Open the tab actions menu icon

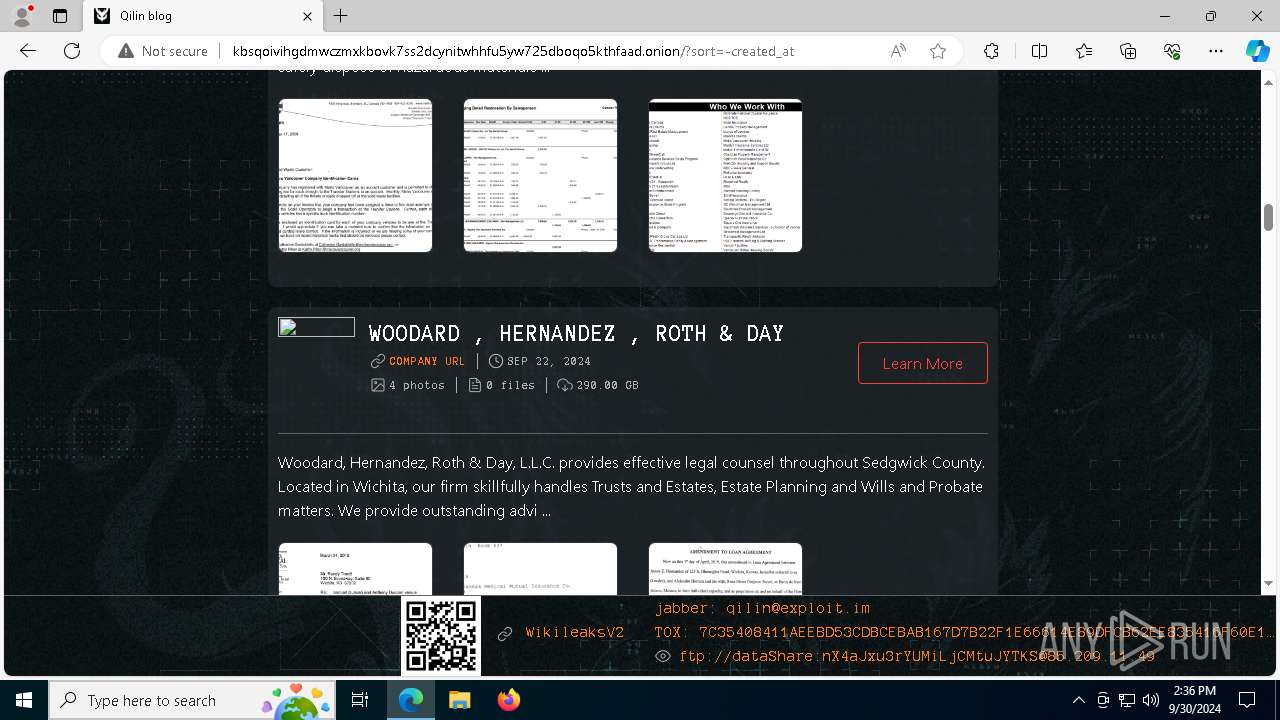pos(60,16)
